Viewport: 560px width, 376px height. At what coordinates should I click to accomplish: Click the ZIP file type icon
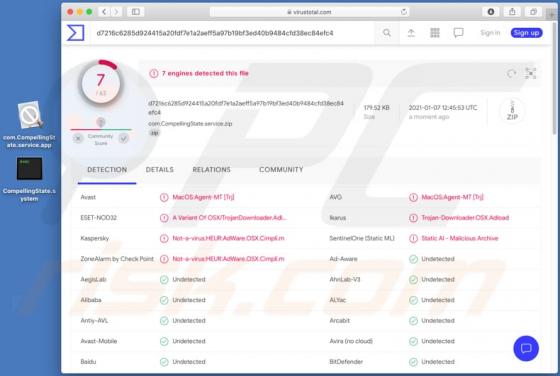[x=512, y=110]
